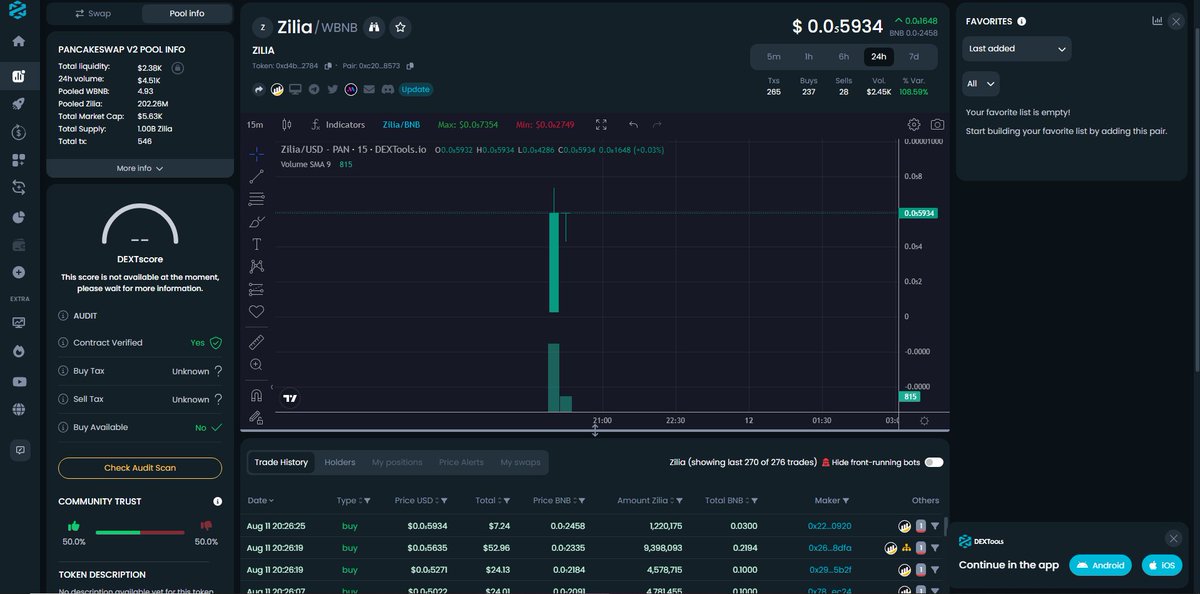Add Zilia pair to favorites via star
Viewport: 1200px width, 594px height.
[x=400, y=27]
